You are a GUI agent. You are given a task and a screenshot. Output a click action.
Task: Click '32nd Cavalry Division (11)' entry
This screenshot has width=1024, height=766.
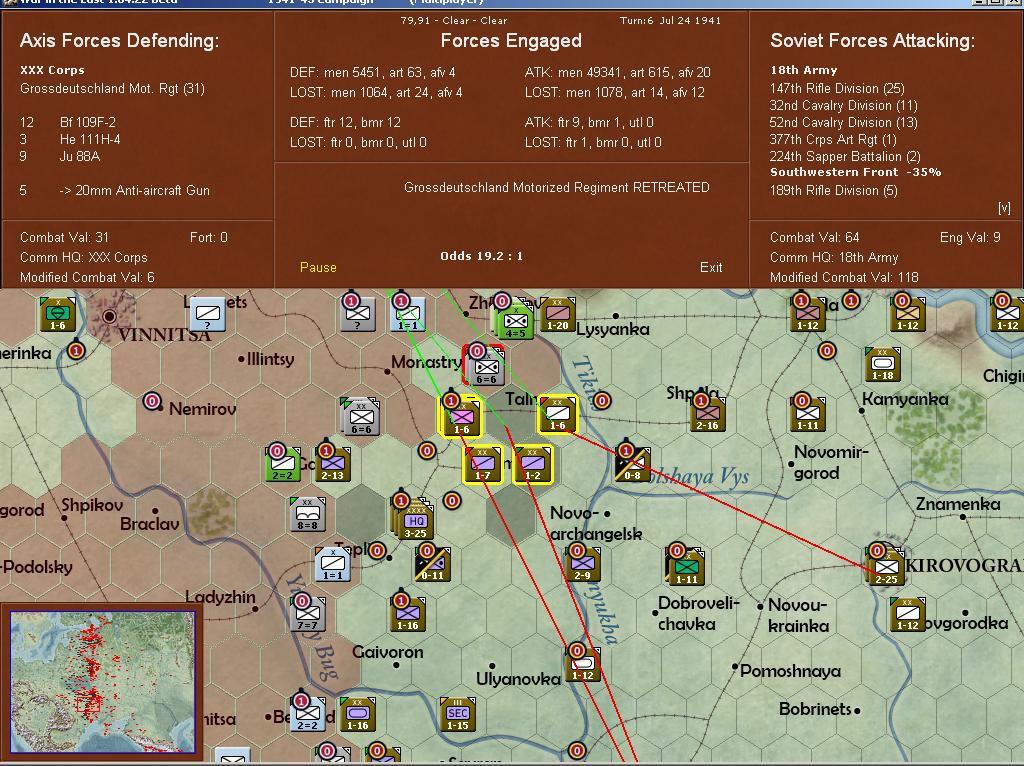[x=844, y=105]
